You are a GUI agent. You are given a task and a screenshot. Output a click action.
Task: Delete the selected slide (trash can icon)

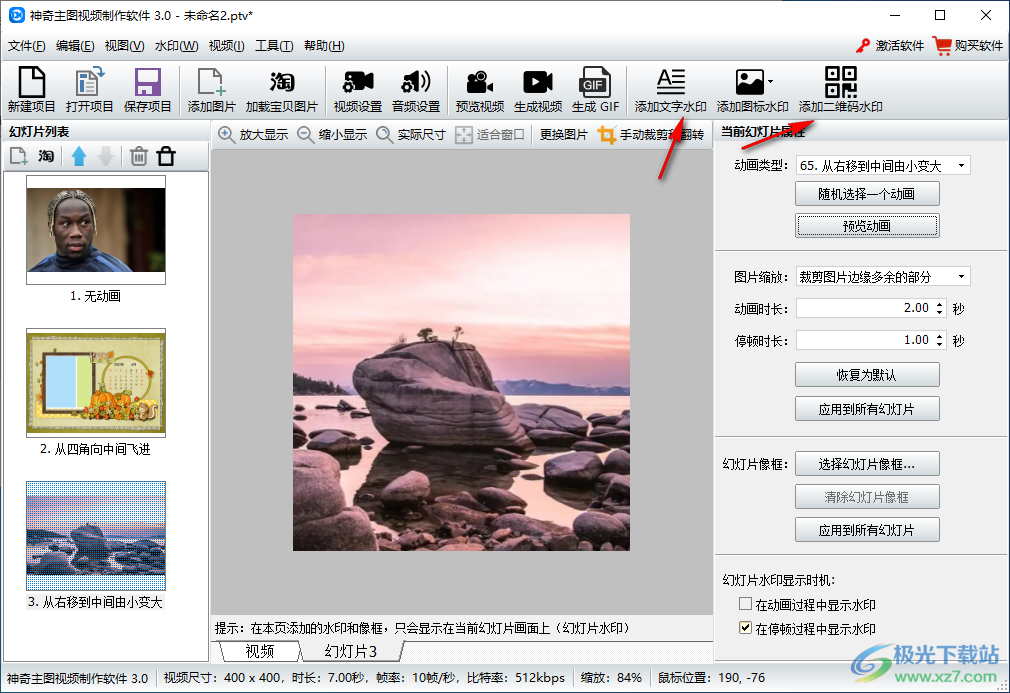pos(138,156)
